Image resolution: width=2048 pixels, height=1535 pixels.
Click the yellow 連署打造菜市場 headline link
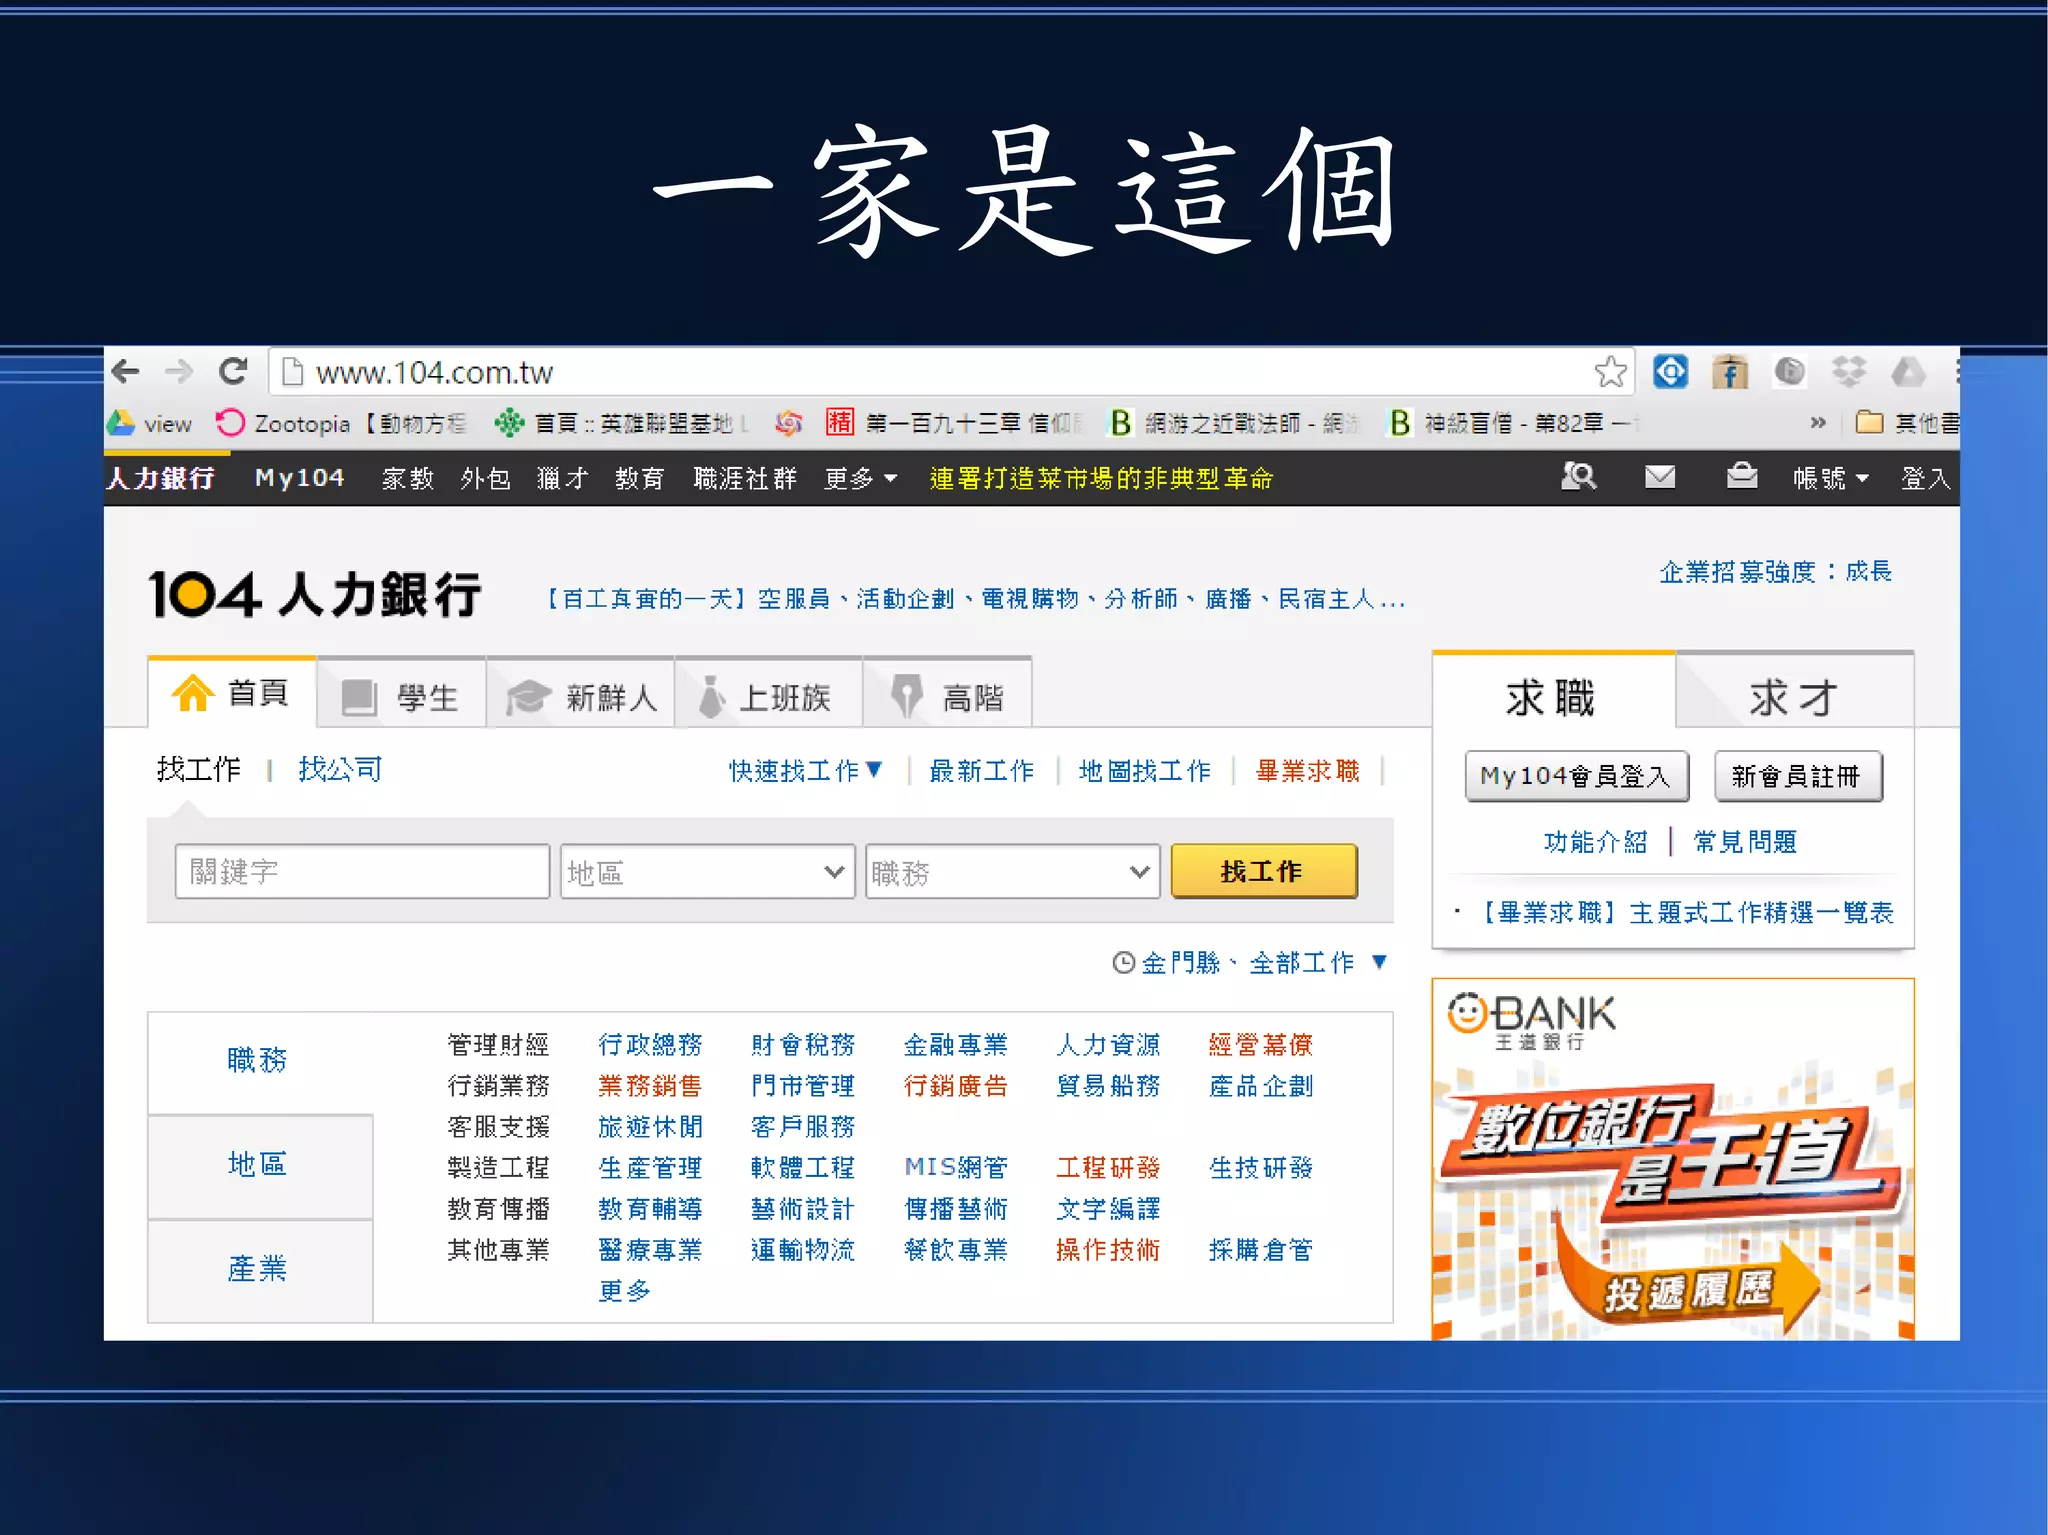point(1101,478)
